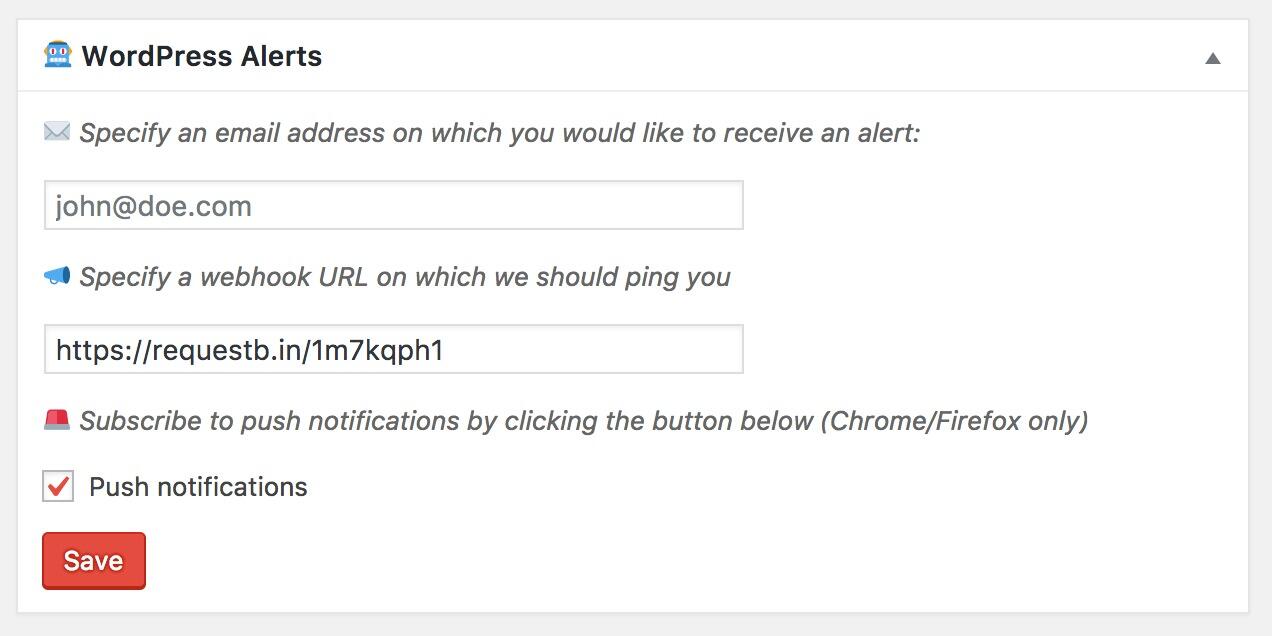Click the requestb.in URL text
The height and width of the screenshot is (636, 1272).
[x=250, y=351]
